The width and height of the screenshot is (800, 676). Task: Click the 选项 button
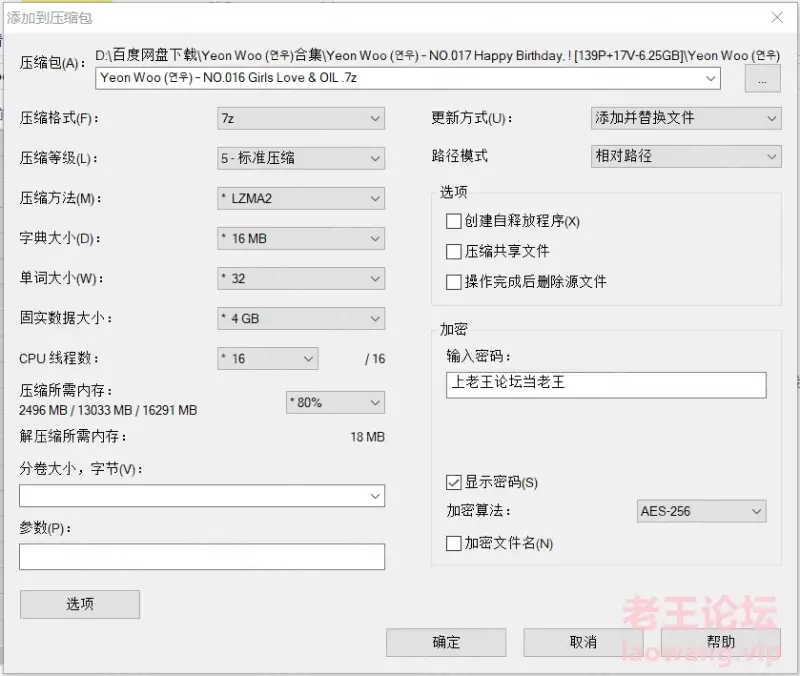tap(80, 605)
